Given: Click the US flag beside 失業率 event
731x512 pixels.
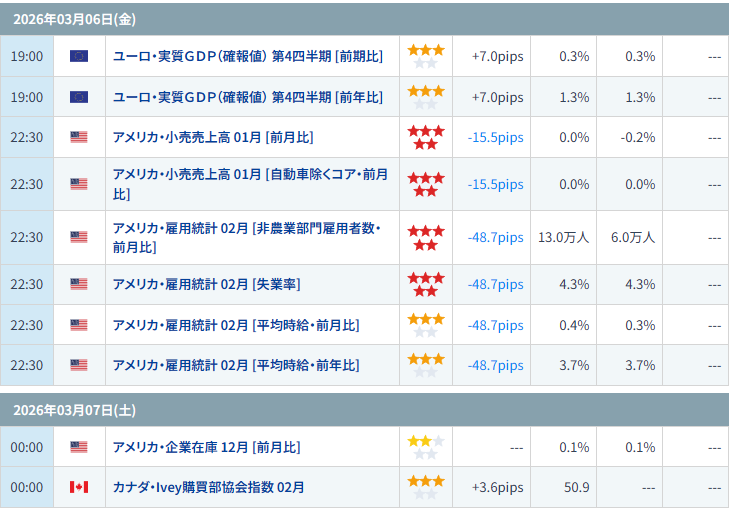Looking at the screenshot, I should (79, 284).
